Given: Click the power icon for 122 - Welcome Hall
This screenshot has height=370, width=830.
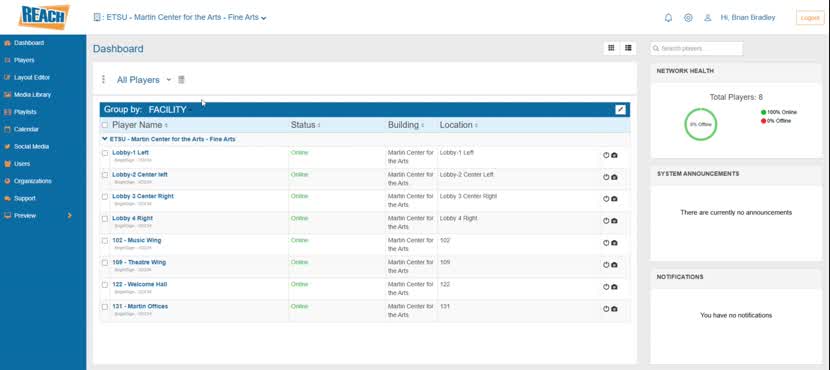Looking at the screenshot, I should tap(606, 287).
